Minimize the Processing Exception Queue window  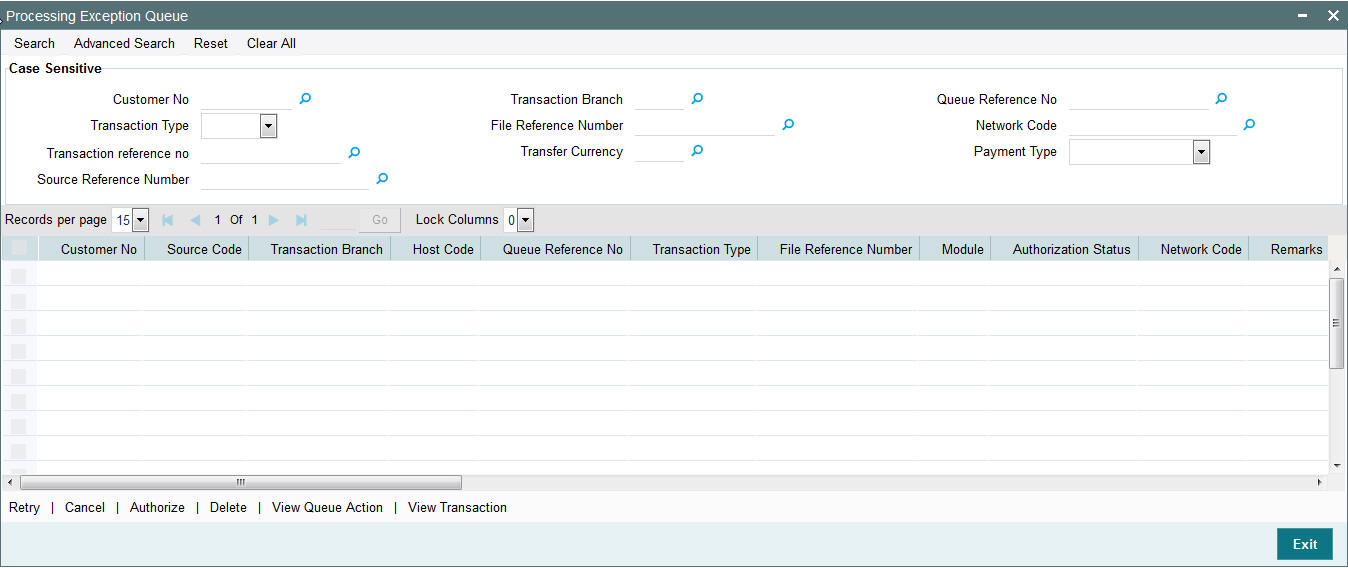[1303, 16]
